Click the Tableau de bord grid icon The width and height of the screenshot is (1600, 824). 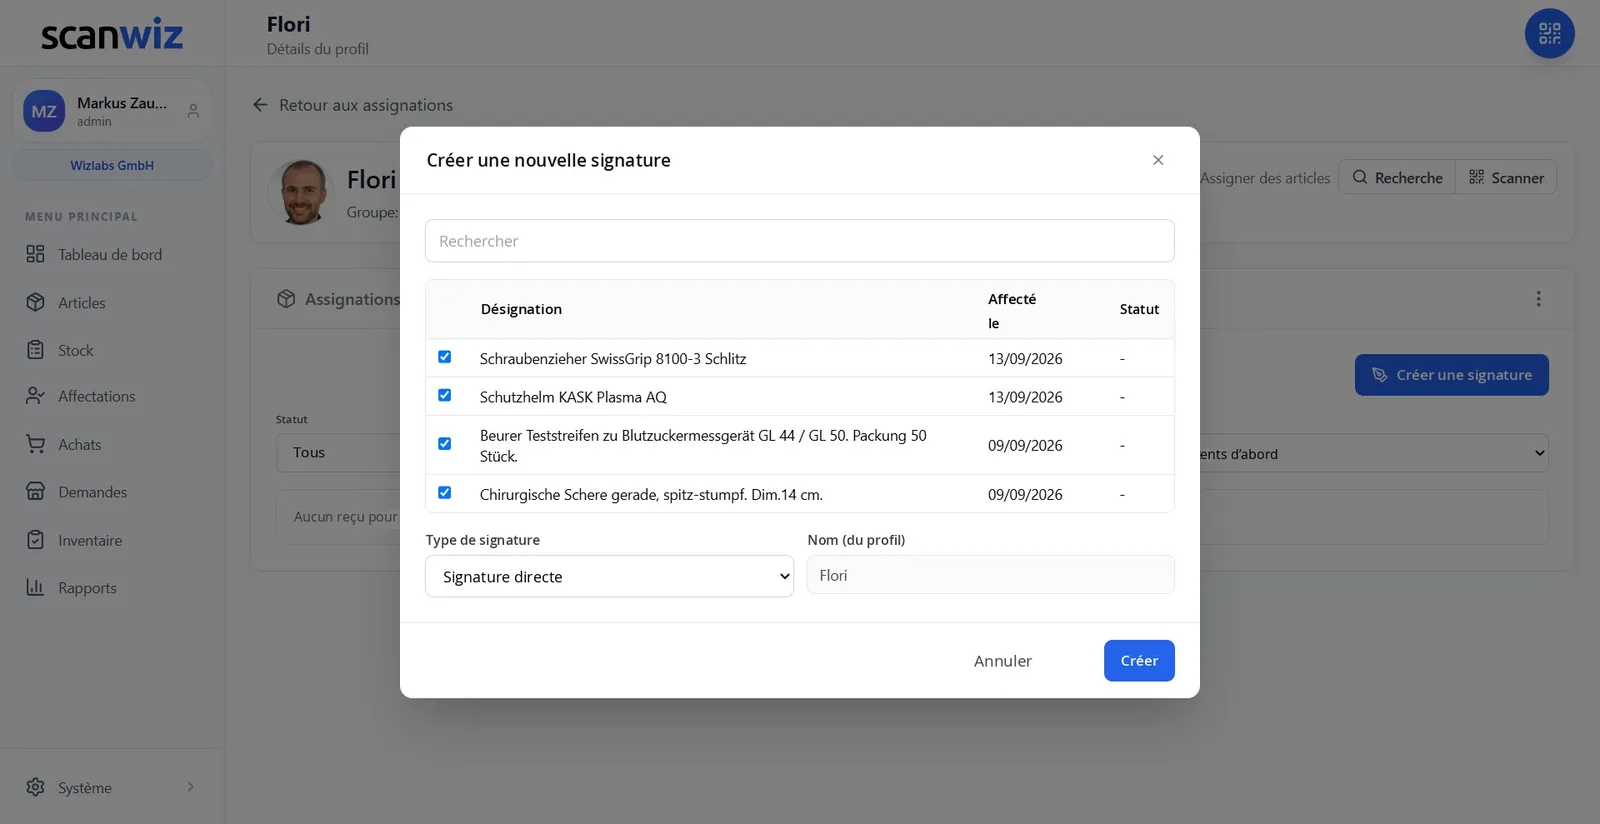[35, 254]
